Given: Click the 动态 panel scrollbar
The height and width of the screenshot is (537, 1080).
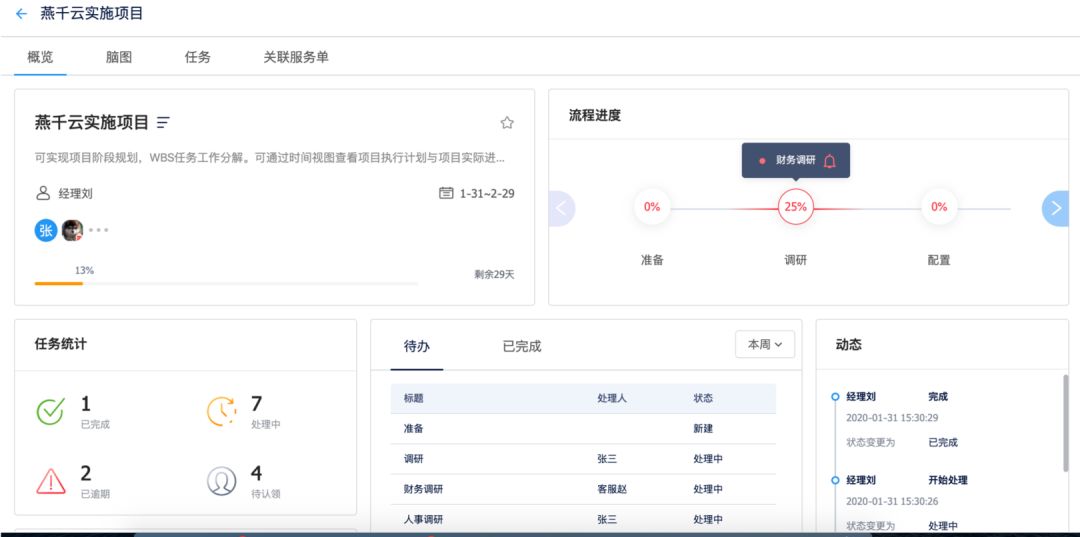Looking at the screenshot, I should point(1064,420).
